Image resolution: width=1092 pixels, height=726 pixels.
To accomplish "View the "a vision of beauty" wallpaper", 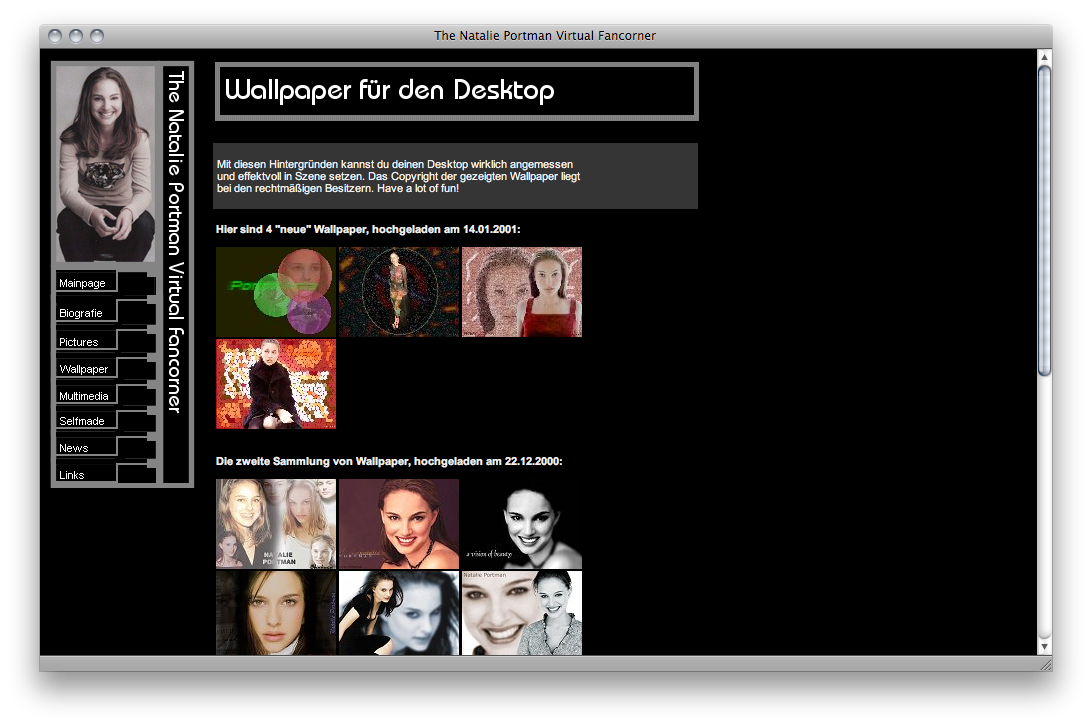I will 522,524.
